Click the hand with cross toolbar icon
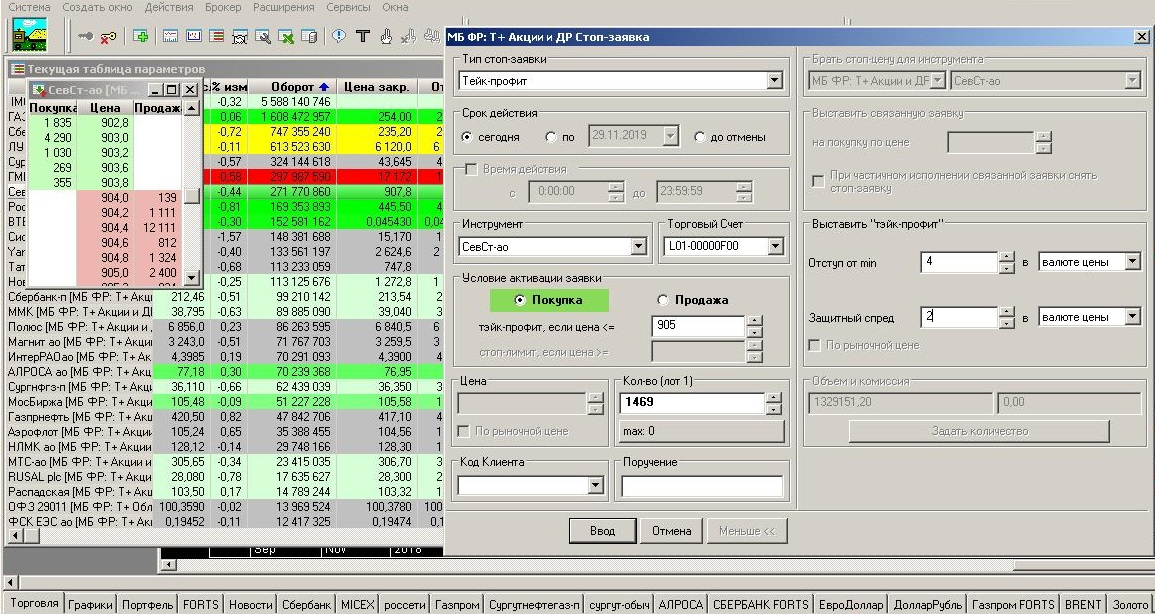Viewport: 1155px width, 614px height. point(410,36)
